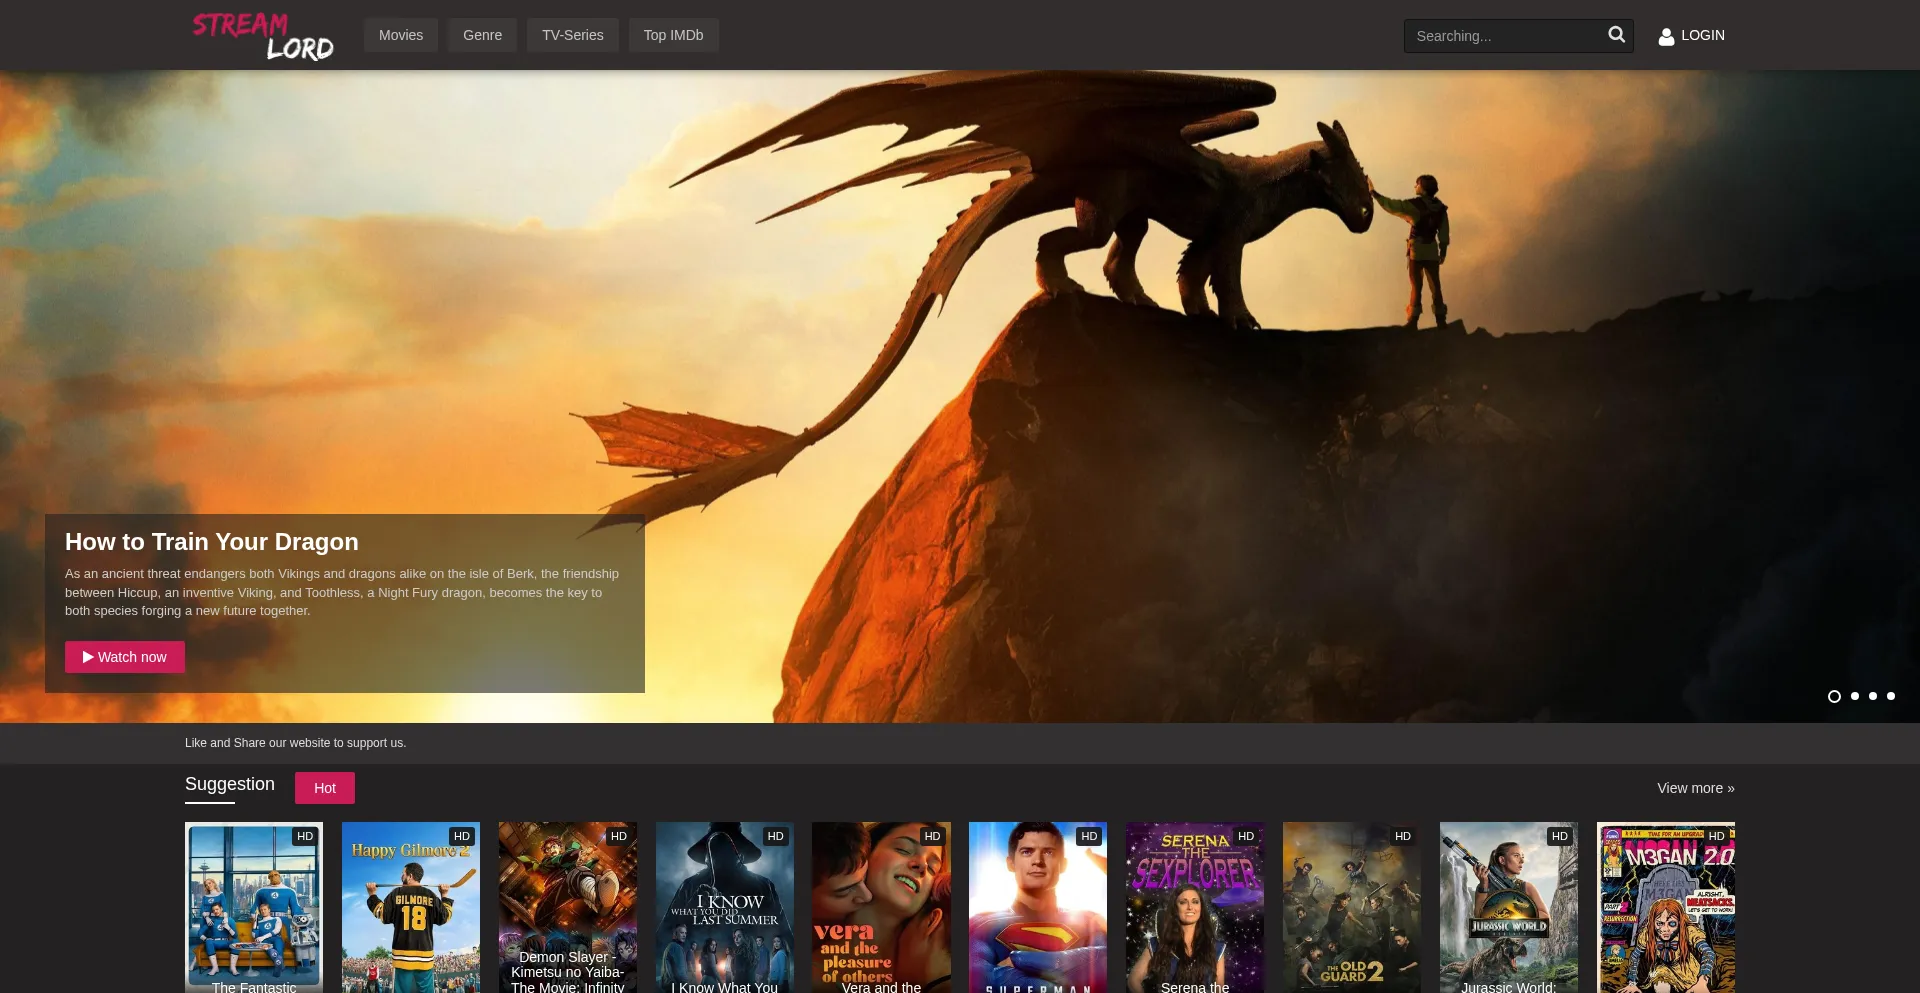Click the LOGIN link
1920x993 pixels.
pos(1702,35)
